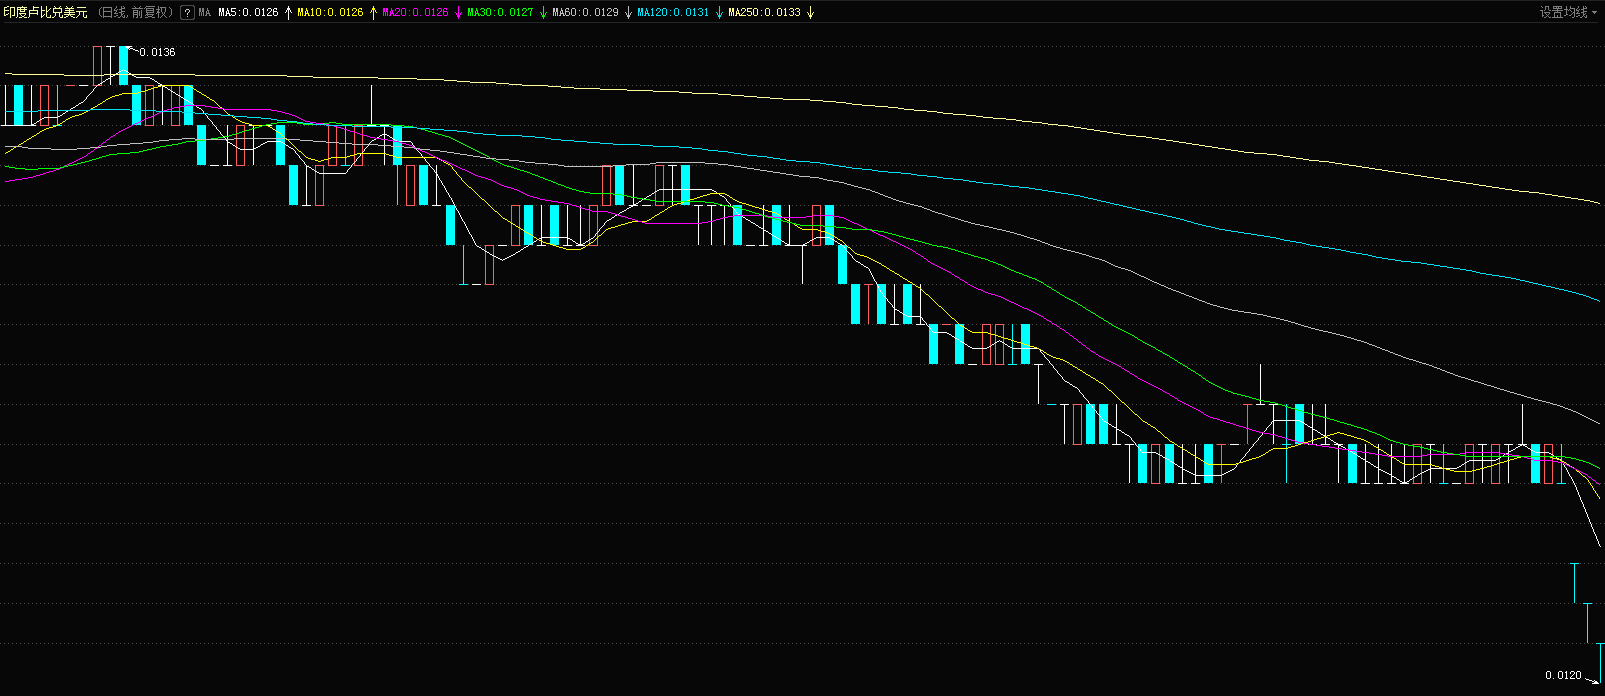Pick the green MA30:0.0127 legend entry
Viewport: 1605px width, 696px height.
pos(500,13)
